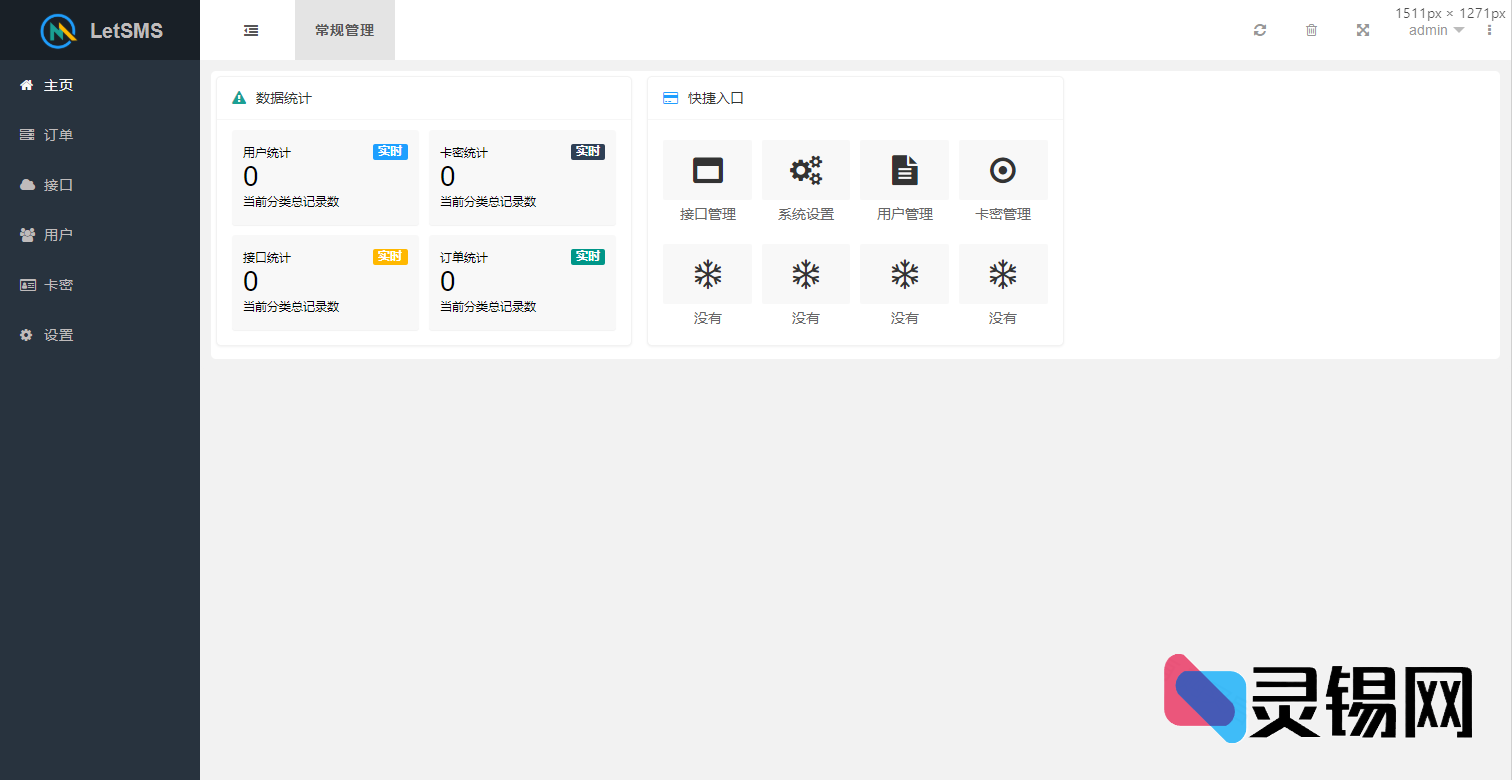Open the admin user dropdown
Image resolution: width=1512 pixels, height=780 pixels.
1435,31
